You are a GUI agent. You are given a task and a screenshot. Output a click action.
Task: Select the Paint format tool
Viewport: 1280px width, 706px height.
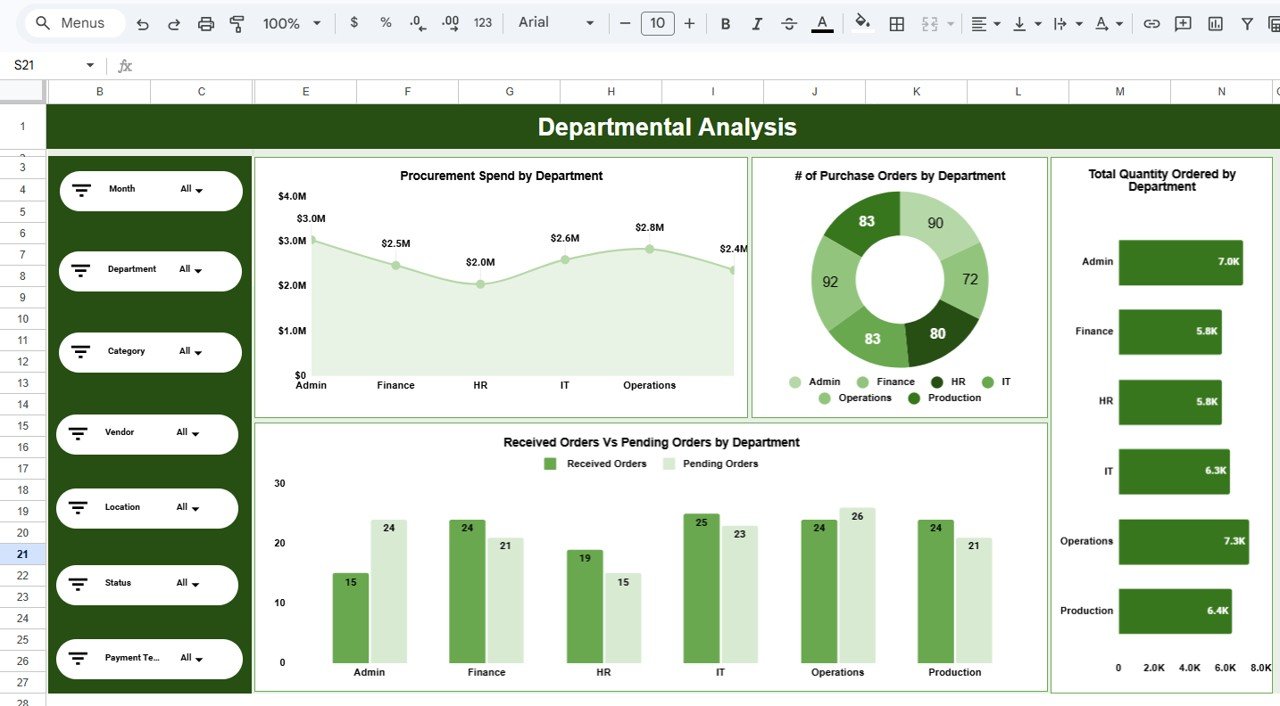pos(236,22)
